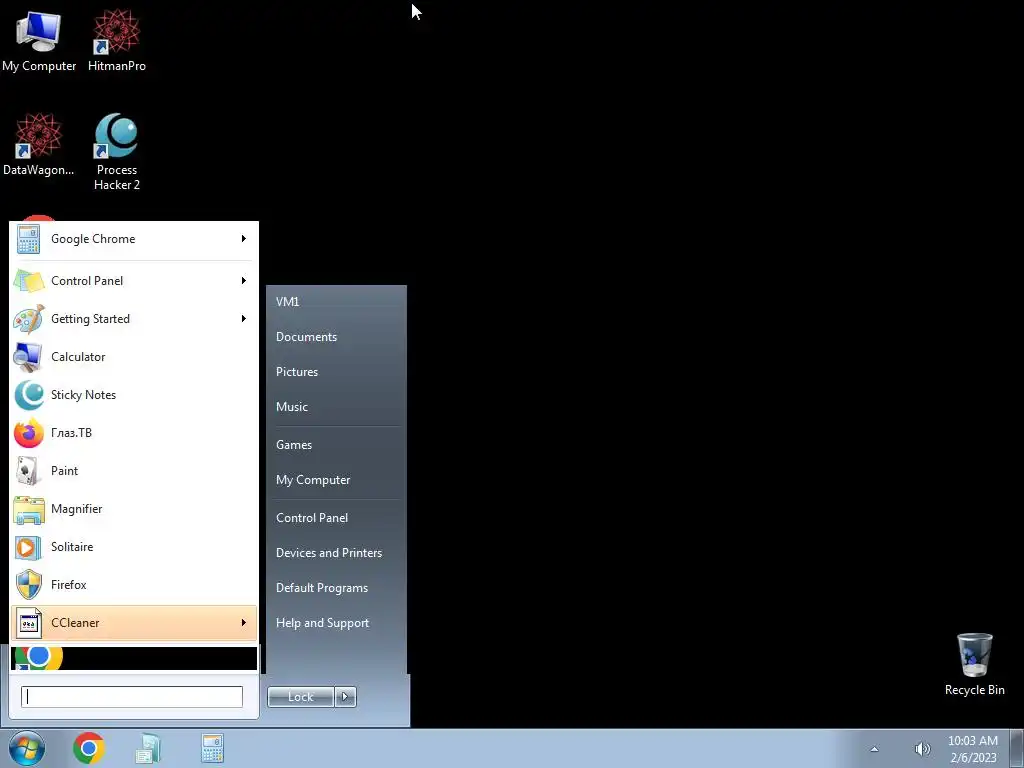Image resolution: width=1024 pixels, height=768 pixels.
Task: Expand the CCleaner submenu arrow
Action: pyautogui.click(x=244, y=623)
